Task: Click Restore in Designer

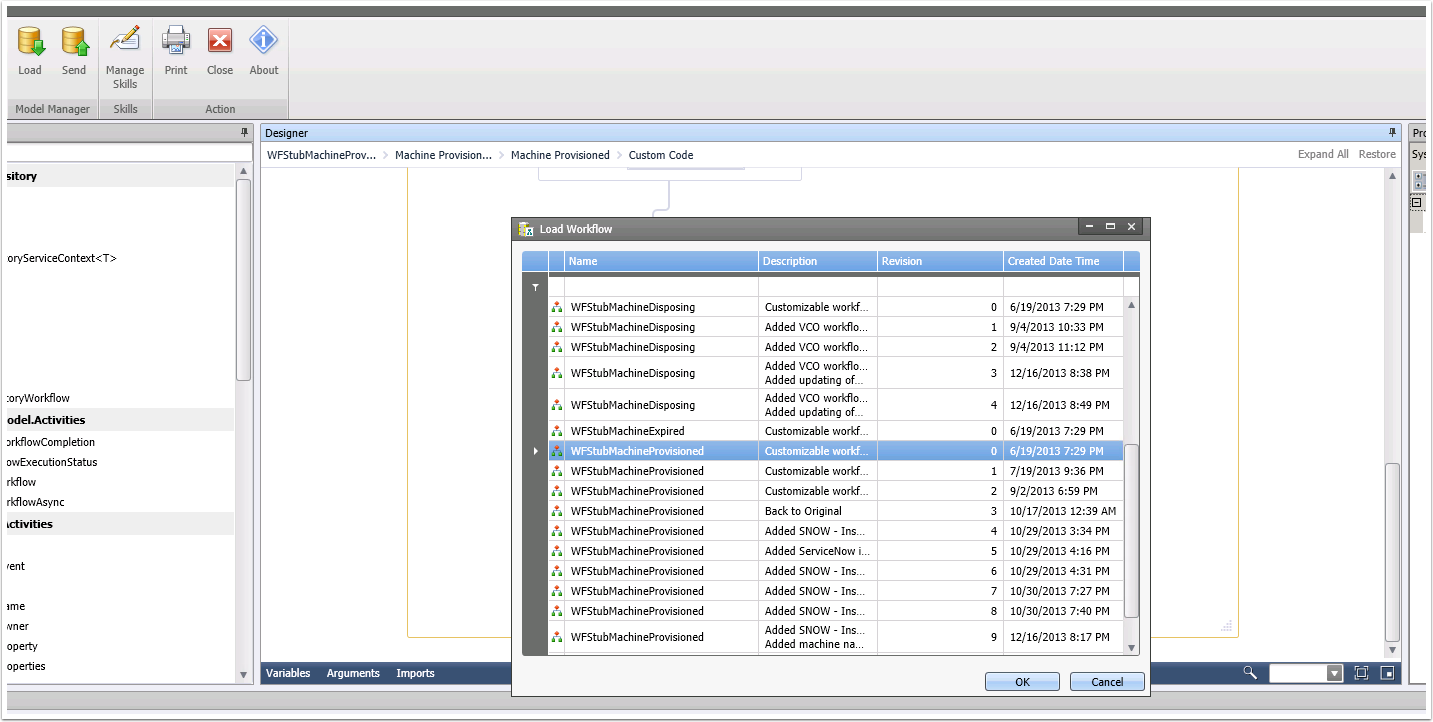Action: [x=1377, y=154]
